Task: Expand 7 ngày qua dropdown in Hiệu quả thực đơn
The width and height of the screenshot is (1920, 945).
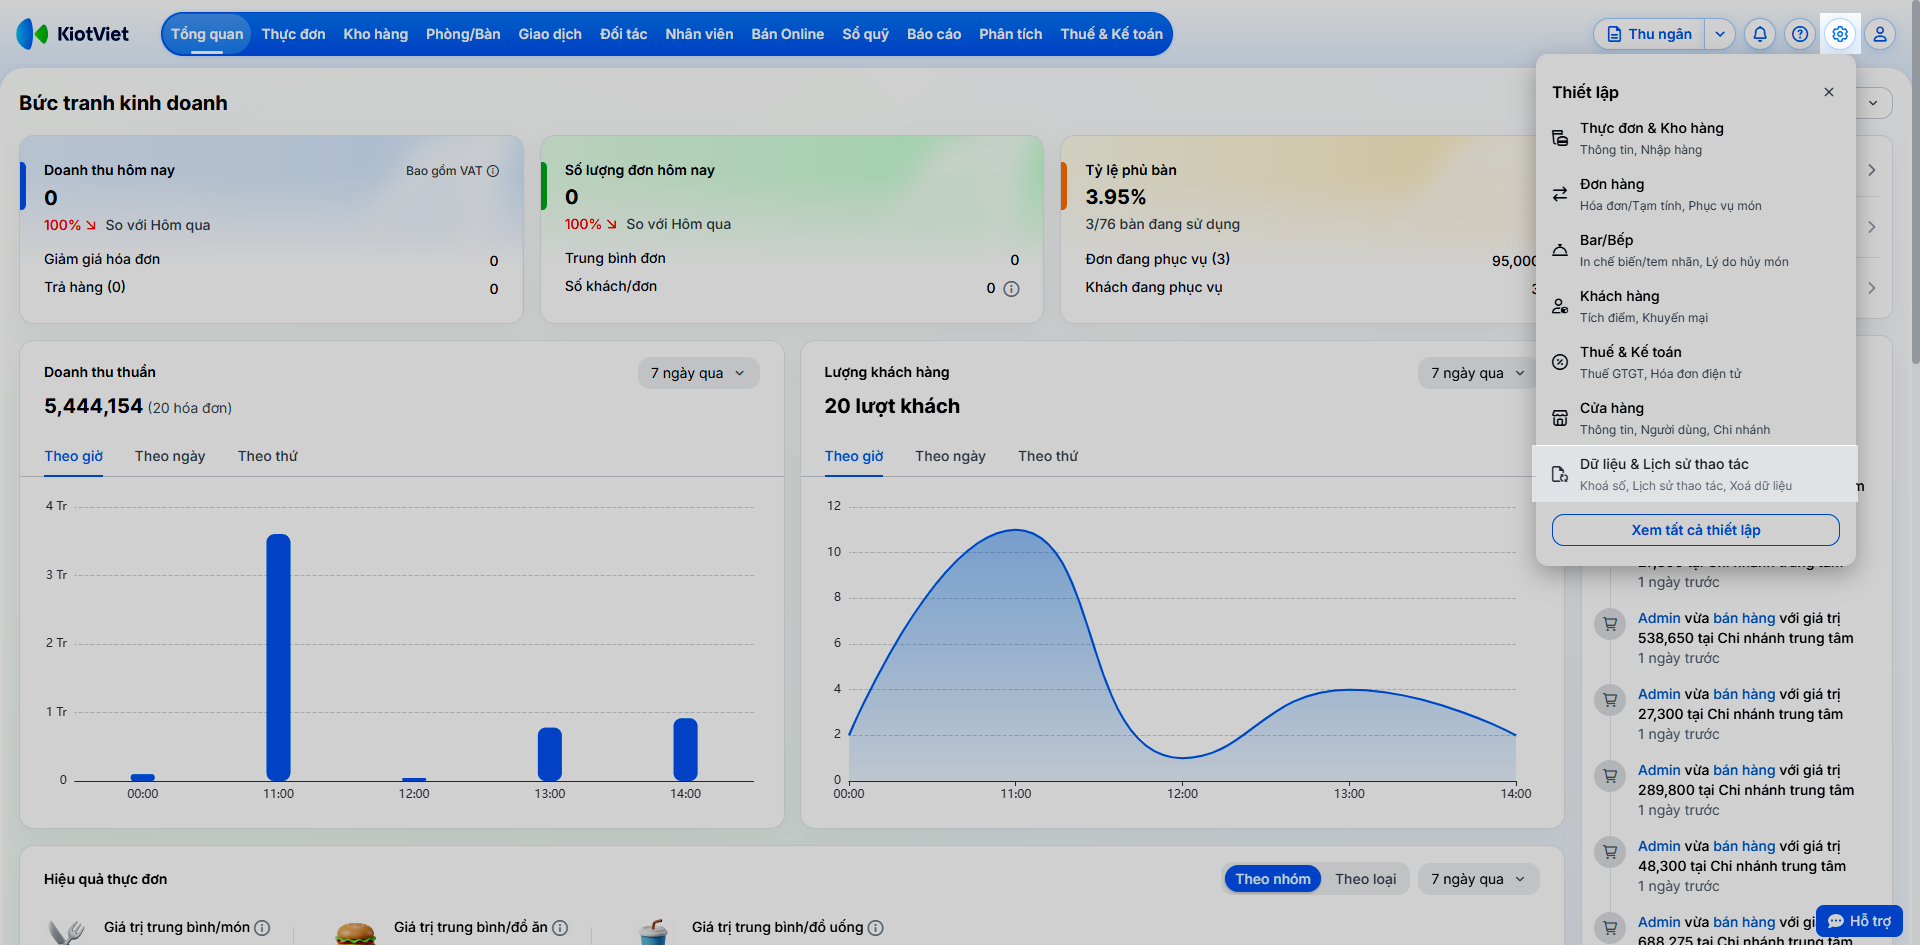Action: click(x=1478, y=879)
